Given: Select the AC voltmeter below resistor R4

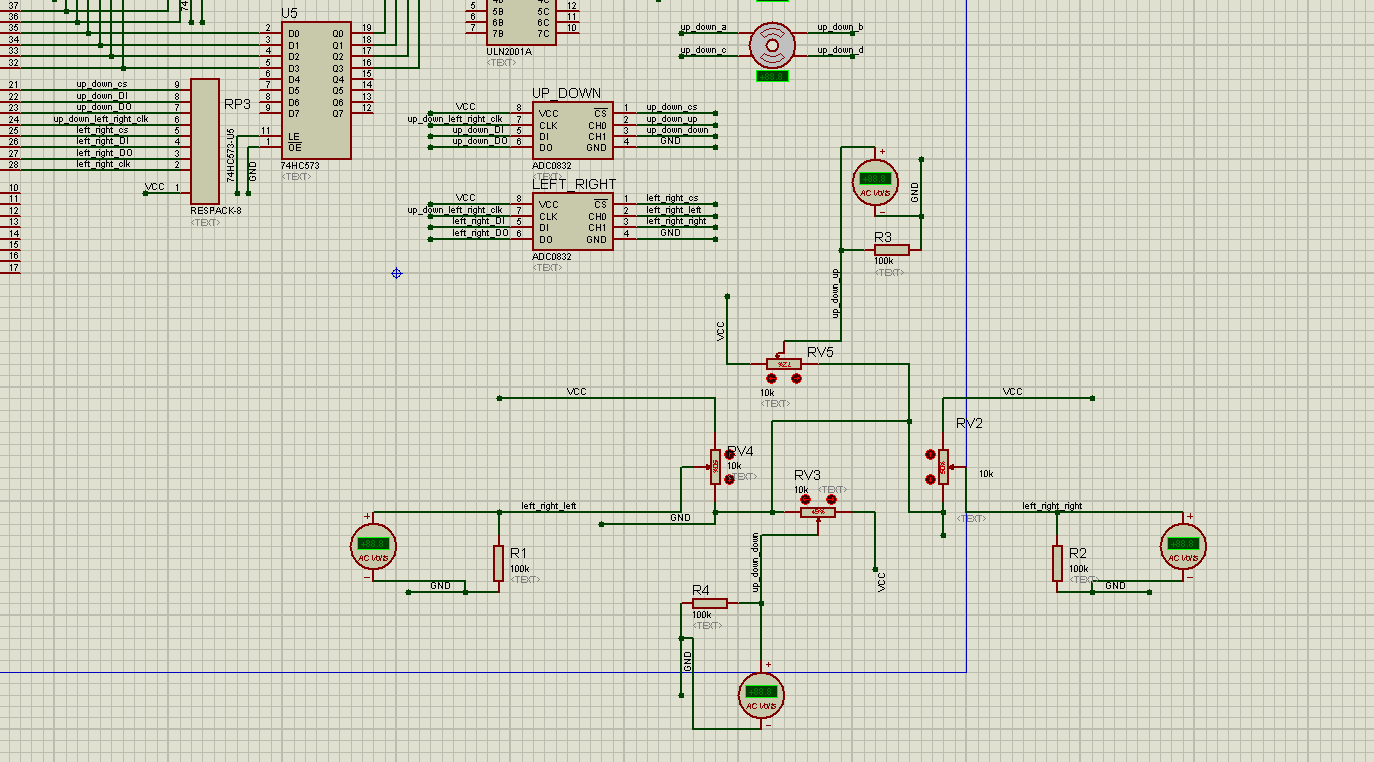Looking at the screenshot, I should coord(761,694).
